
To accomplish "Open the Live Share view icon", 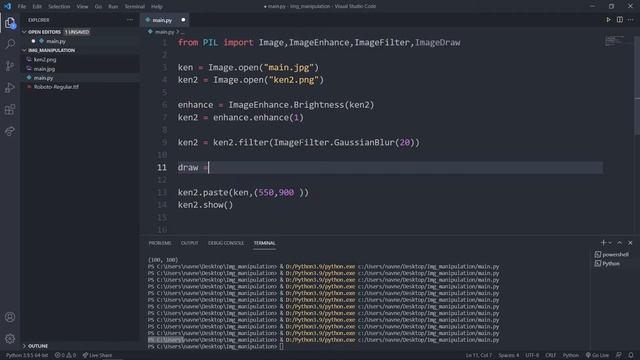I will (x=10, y=131).
